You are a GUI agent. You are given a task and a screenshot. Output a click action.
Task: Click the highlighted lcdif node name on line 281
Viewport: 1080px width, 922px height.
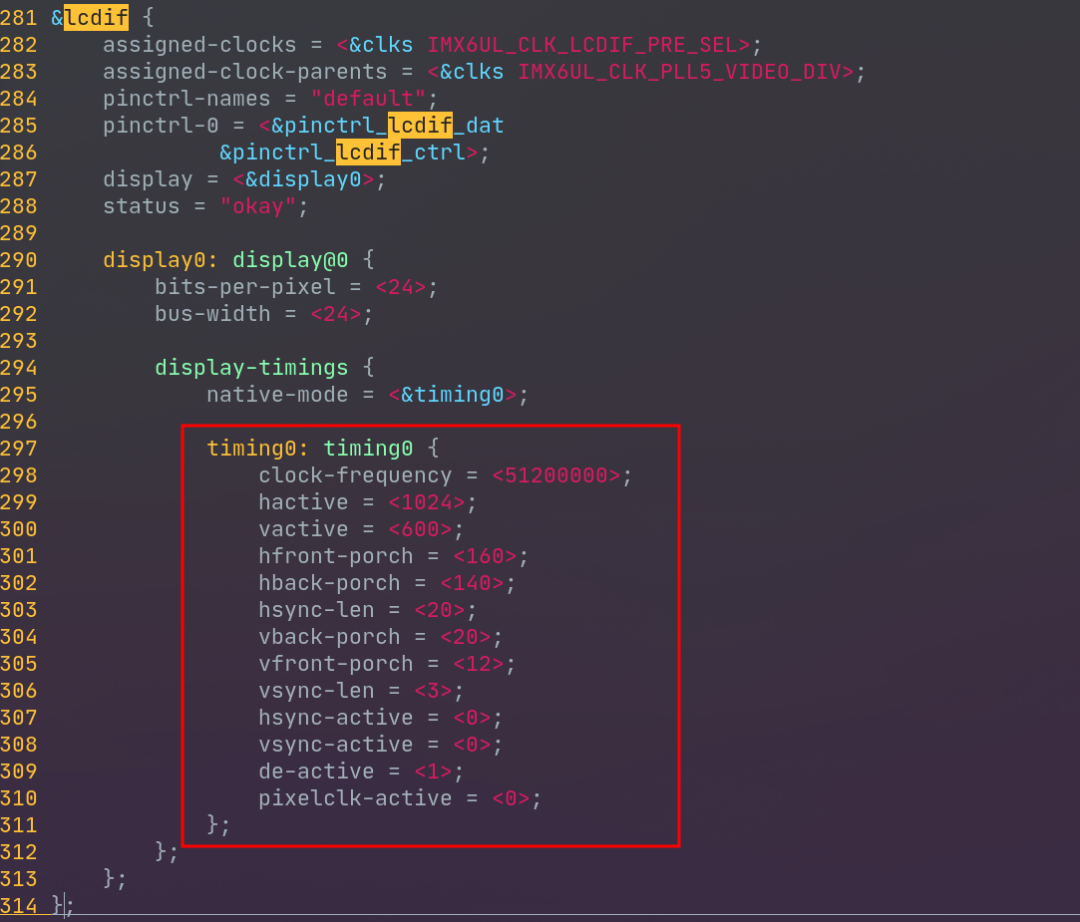(96, 17)
